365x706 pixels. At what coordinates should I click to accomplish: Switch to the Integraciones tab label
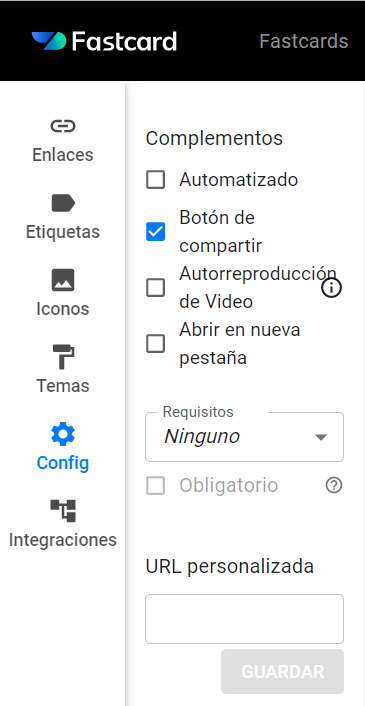tap(63, 540)
